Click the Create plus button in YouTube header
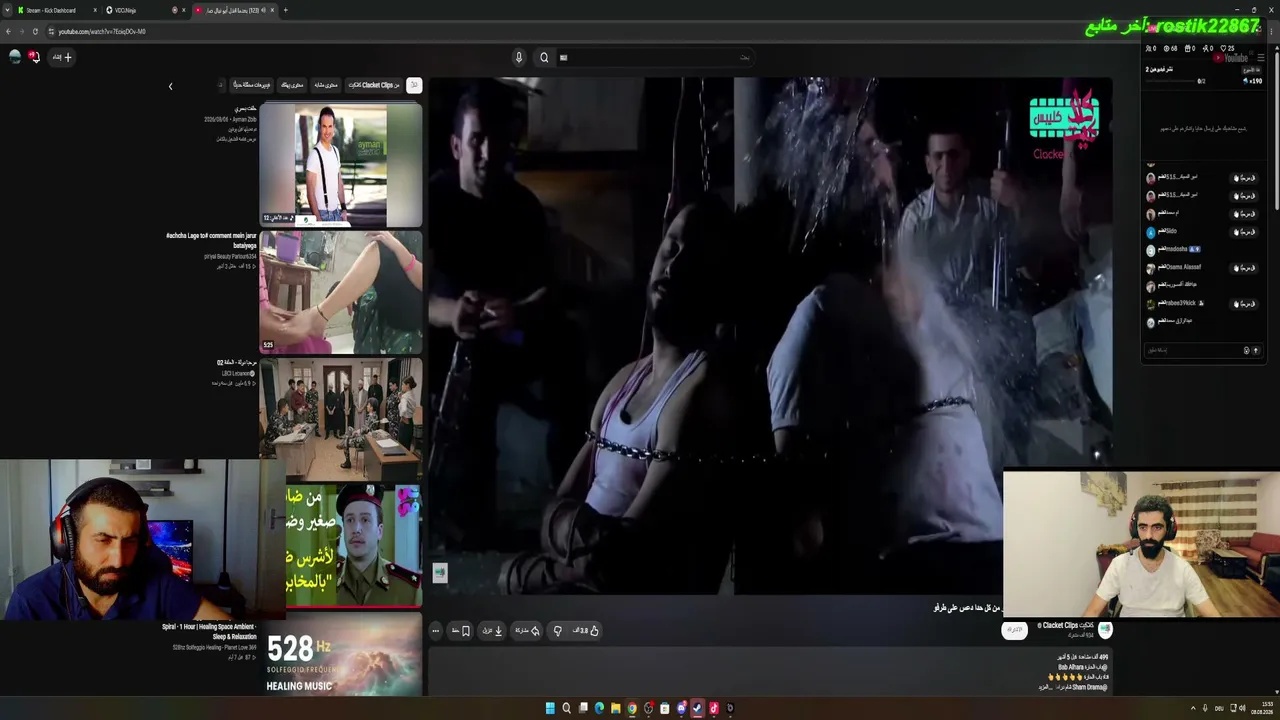 (63, 57)
